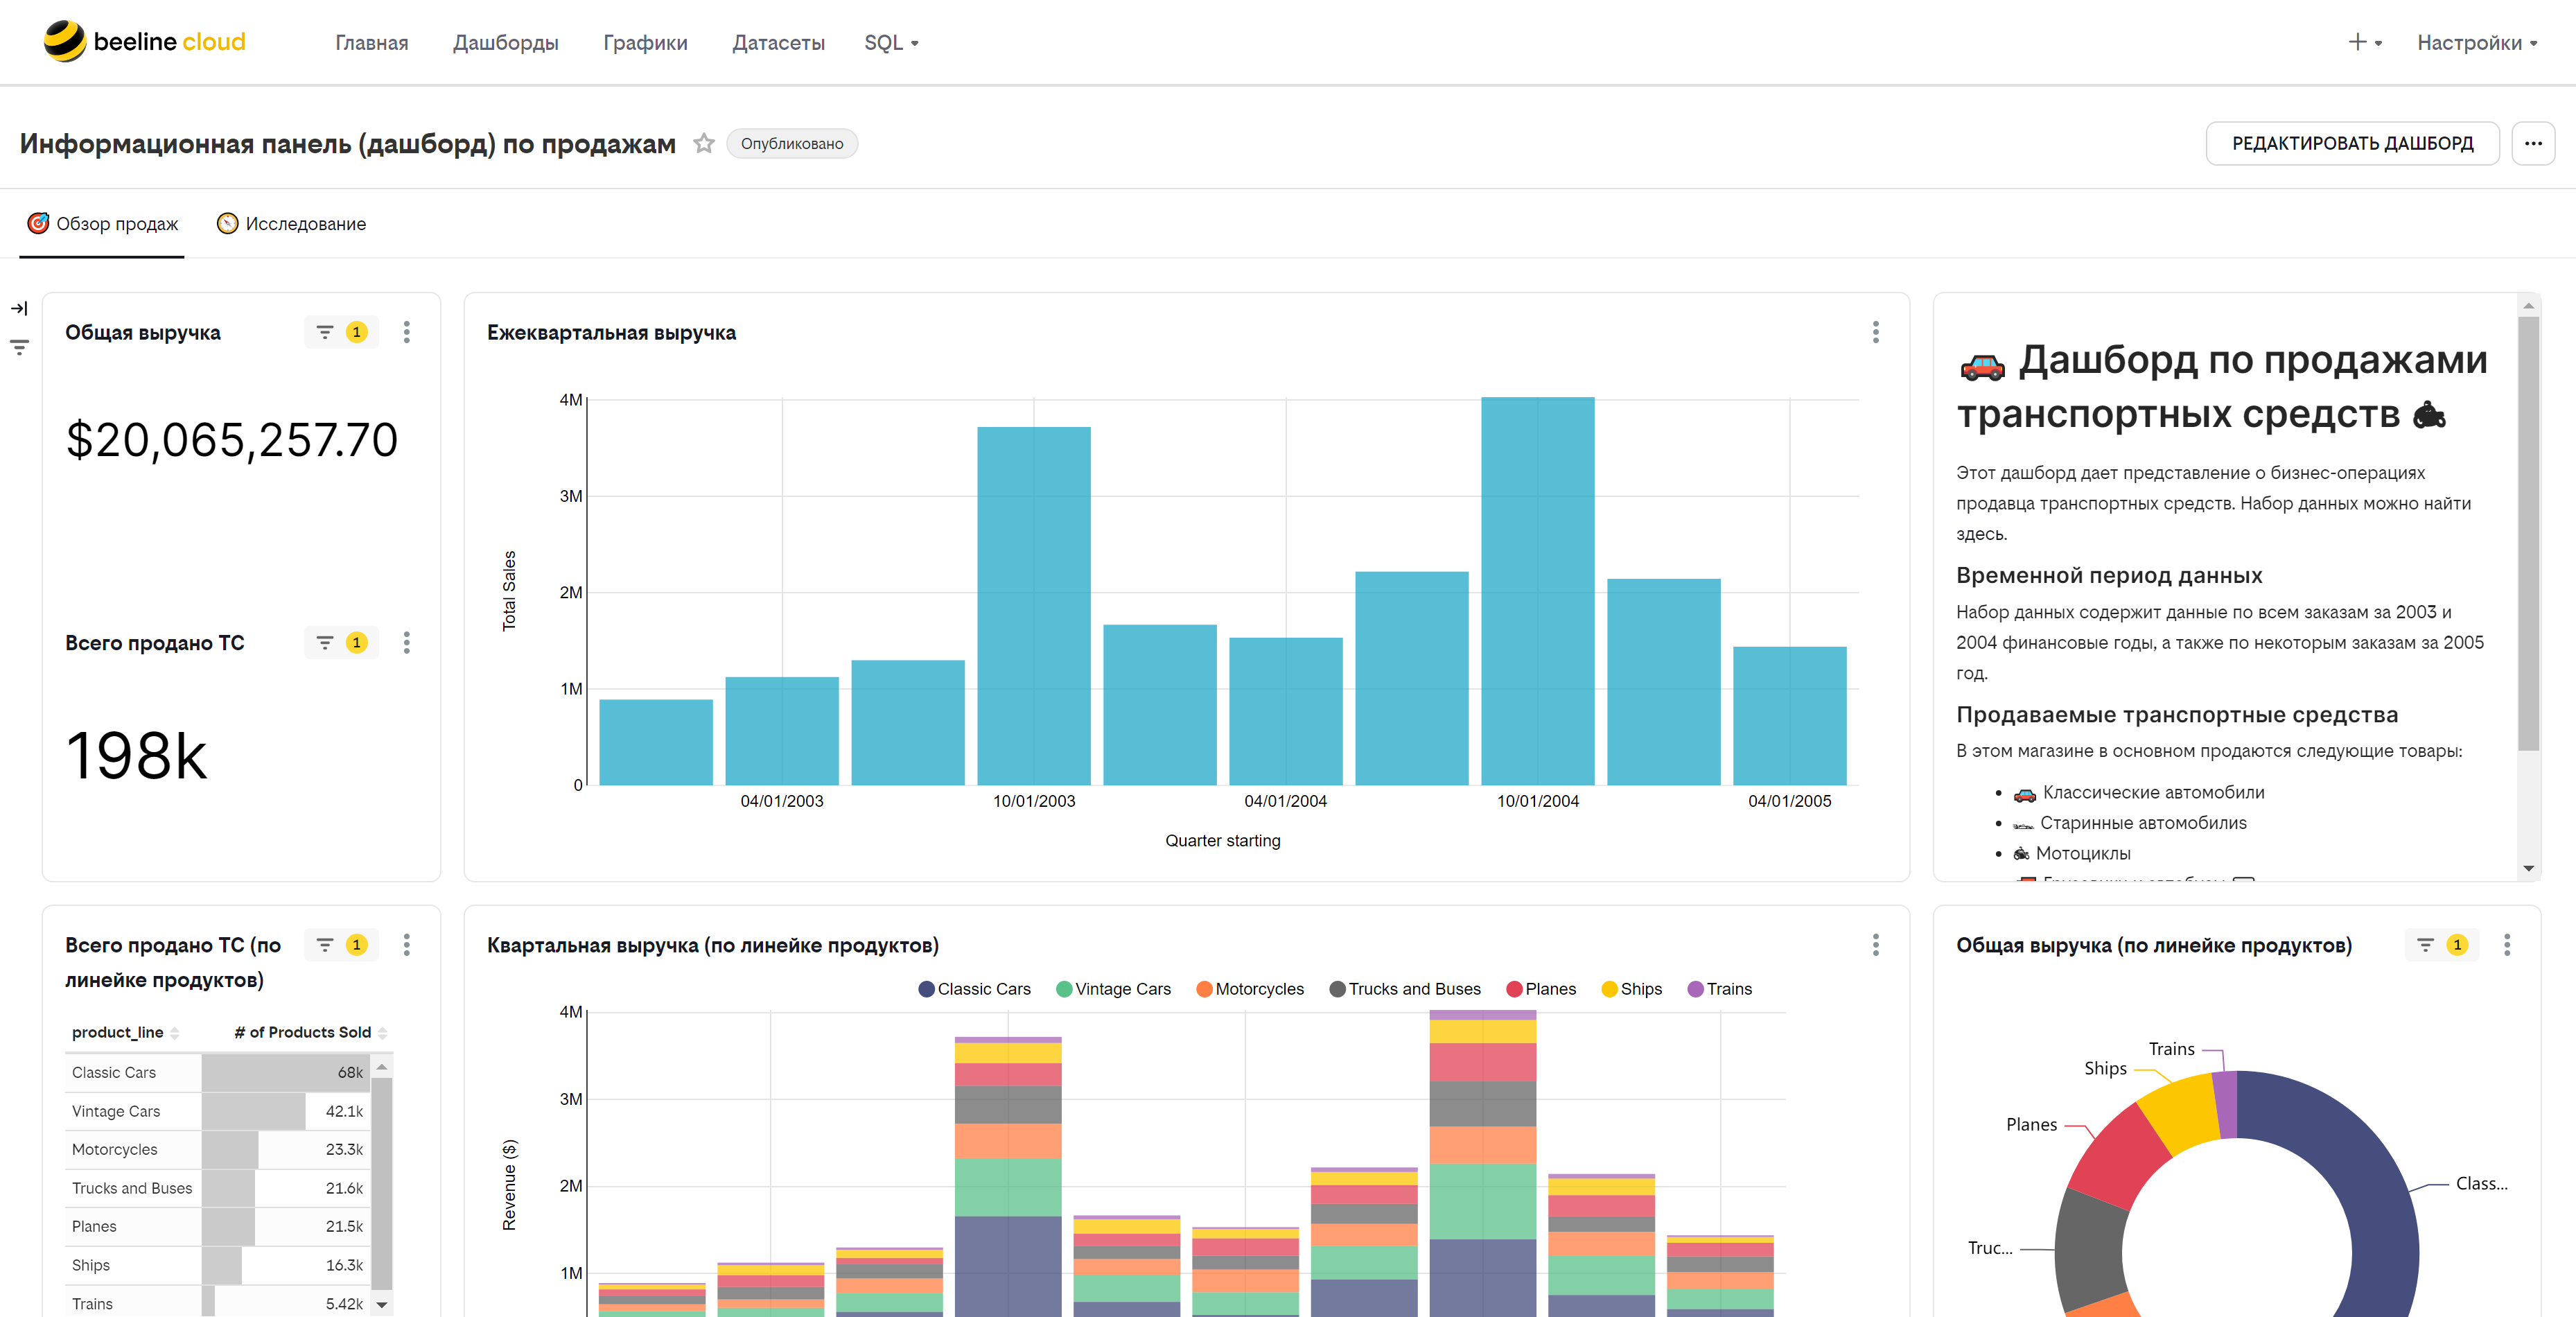Select the Ships table row
2576x1317 pixels.
coord(218,1265)
